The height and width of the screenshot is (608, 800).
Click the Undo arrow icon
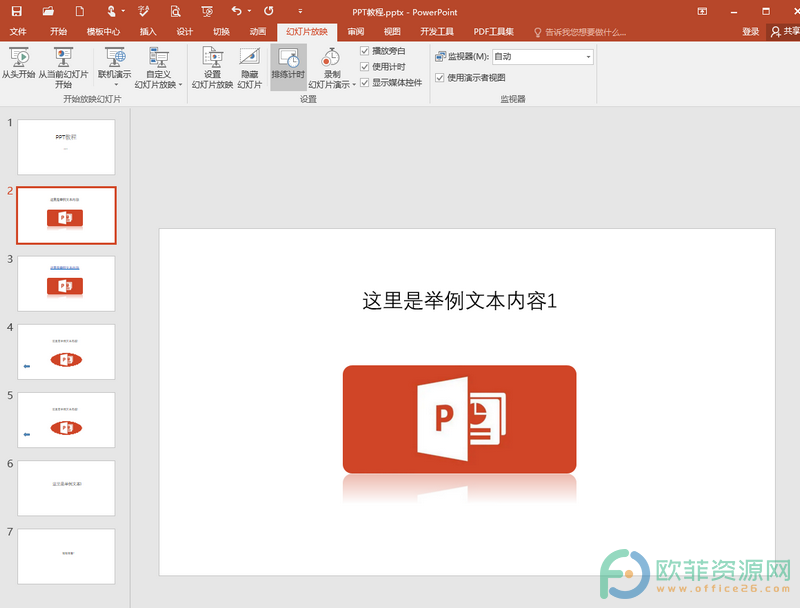(x=236, y=11)
